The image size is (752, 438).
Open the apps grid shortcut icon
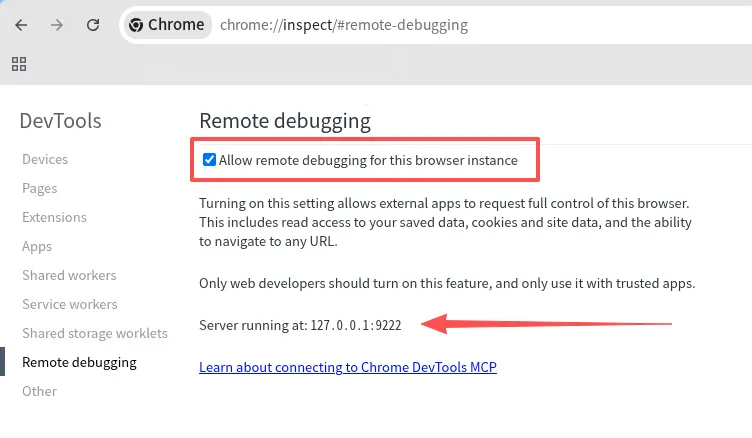[19, 64]
